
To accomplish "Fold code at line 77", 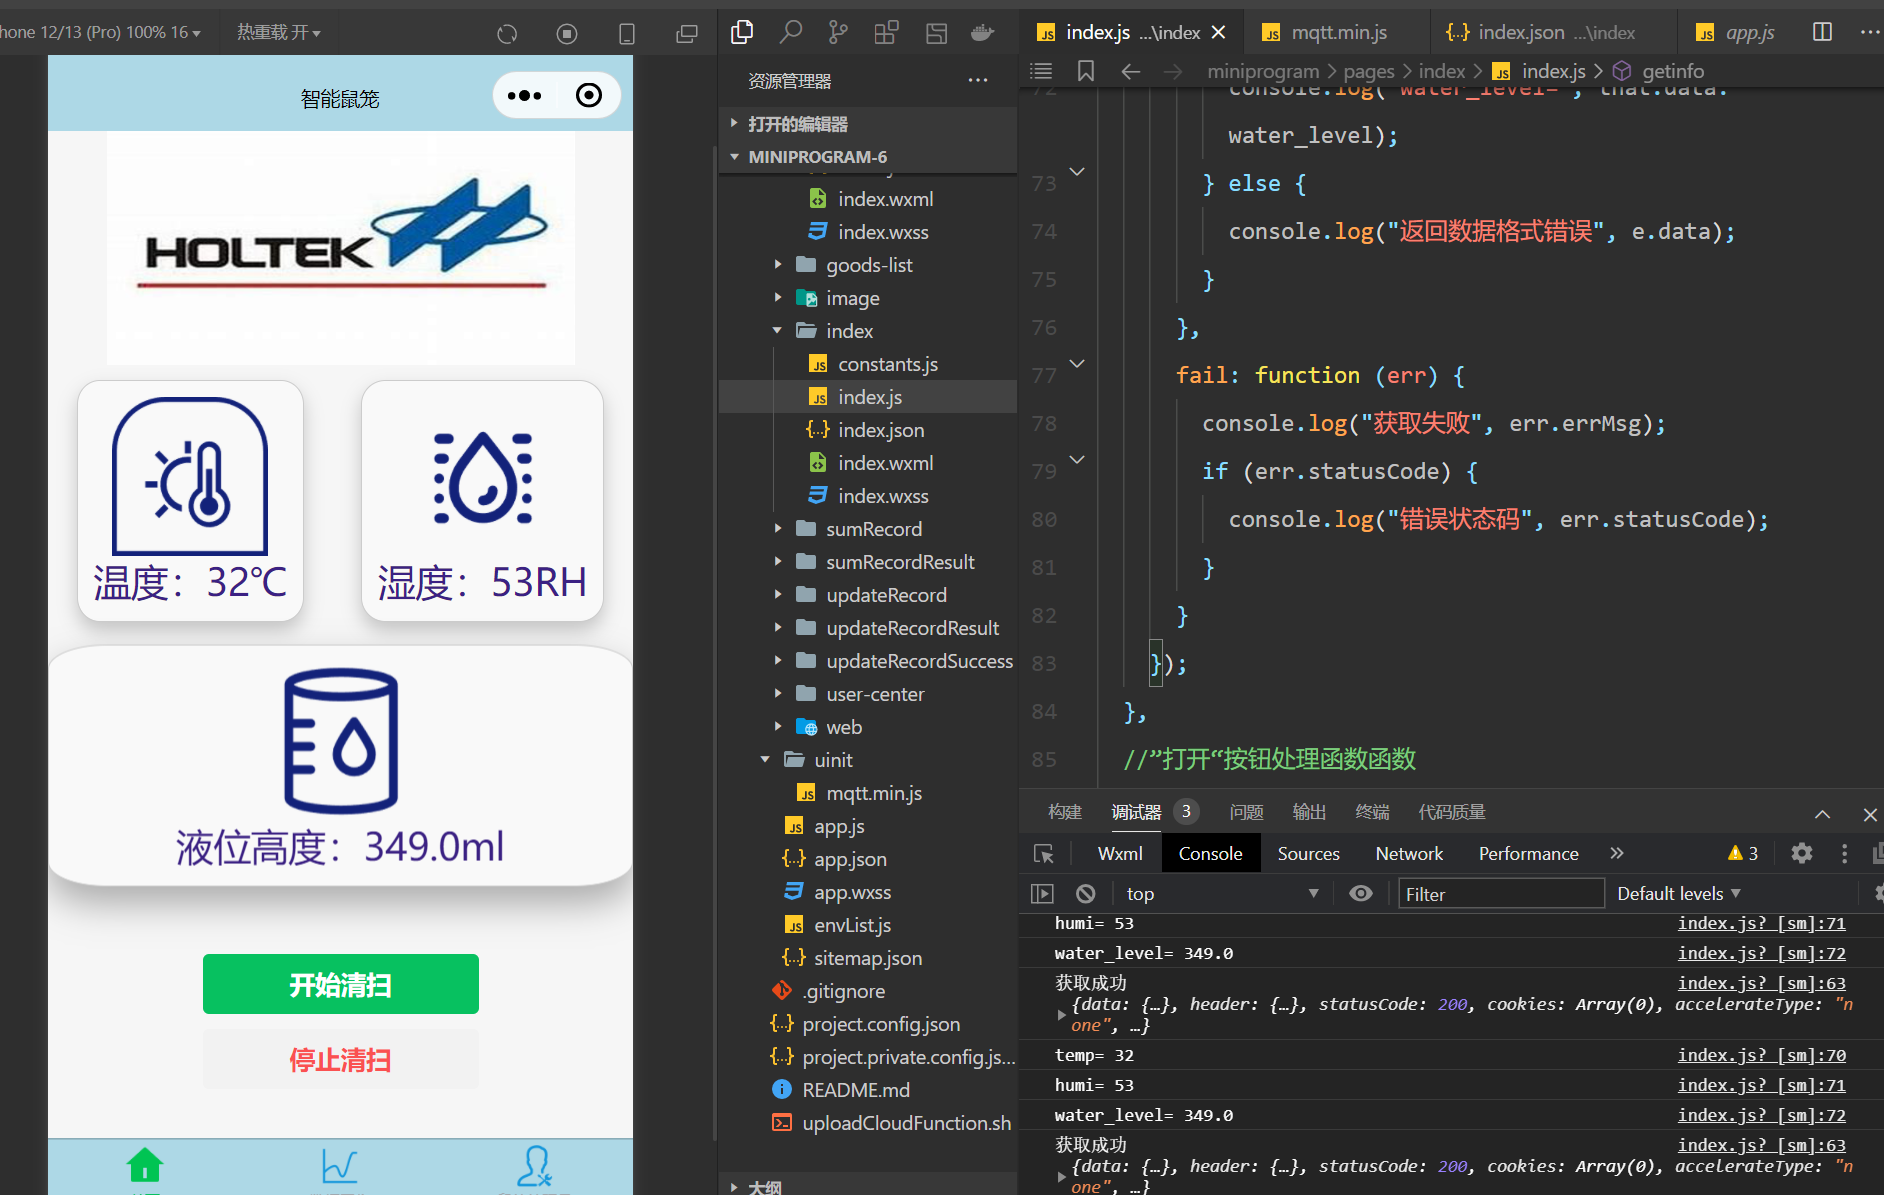I will point(1077,364).
